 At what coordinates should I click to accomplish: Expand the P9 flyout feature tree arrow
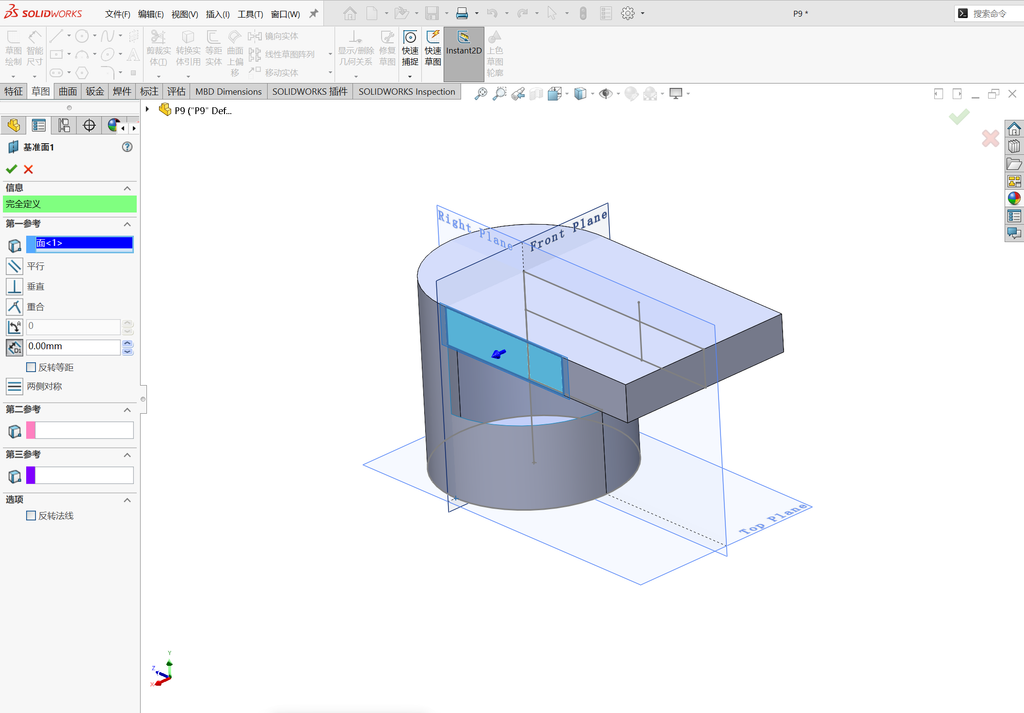coord(148,110)
